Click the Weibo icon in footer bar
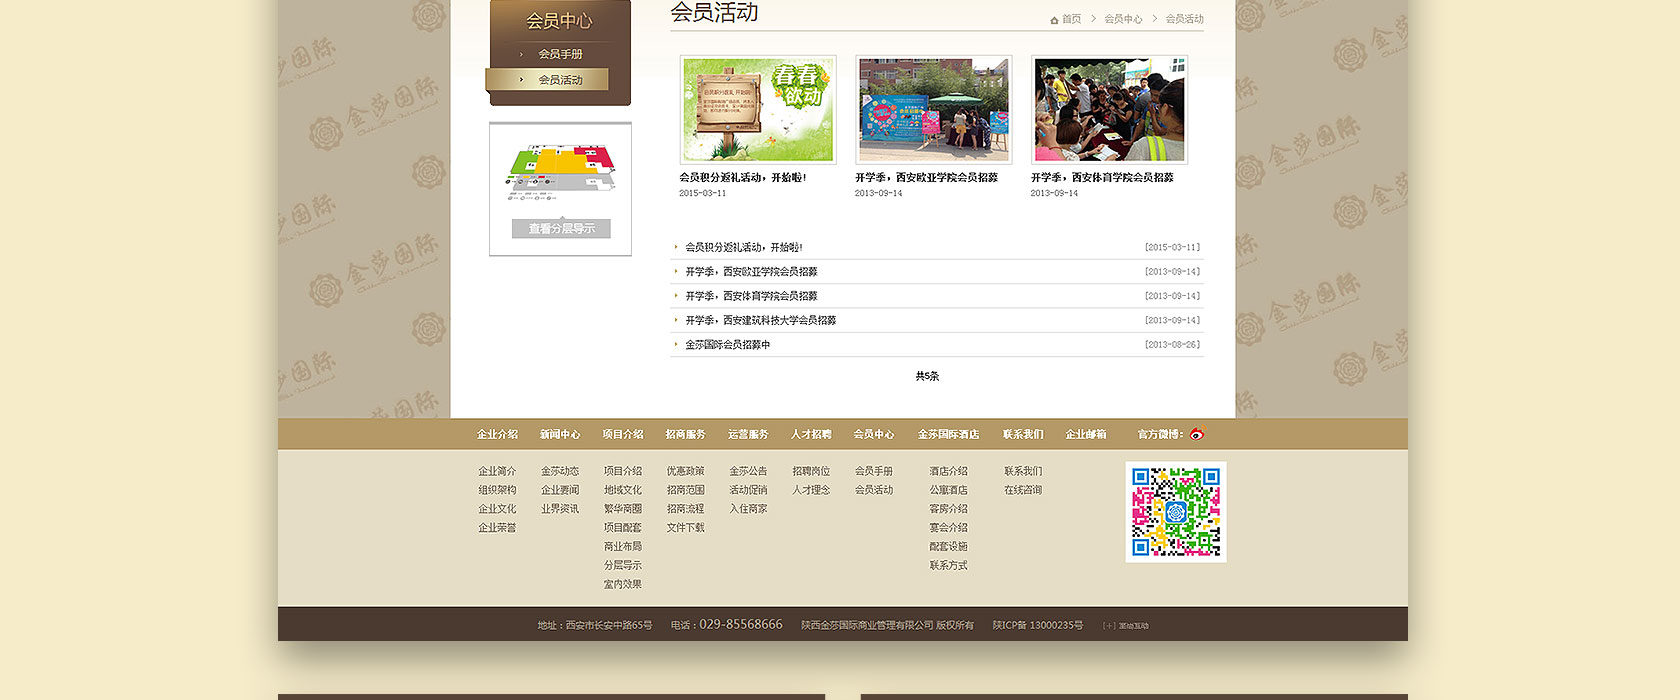1680x700 pixels. point(1197,434)
